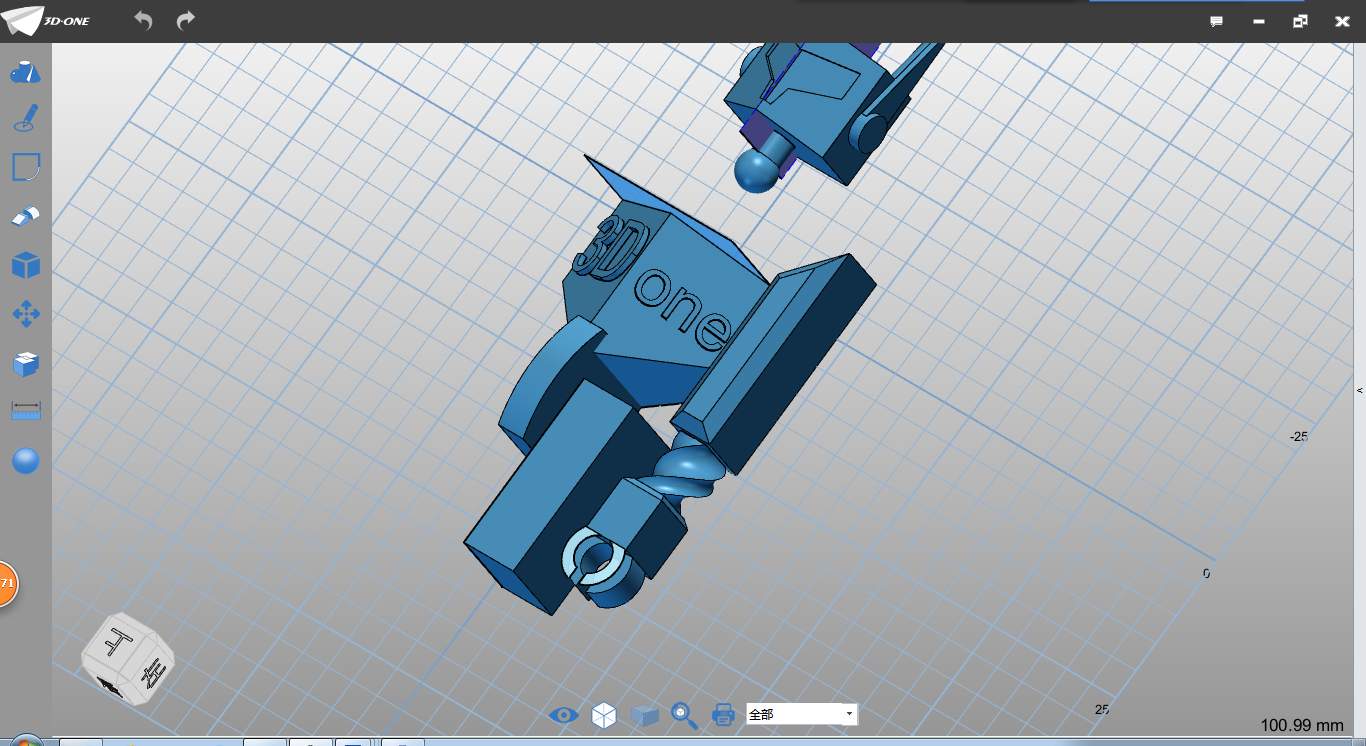Open the feature modeling extrude tool

tap(25, 215)
